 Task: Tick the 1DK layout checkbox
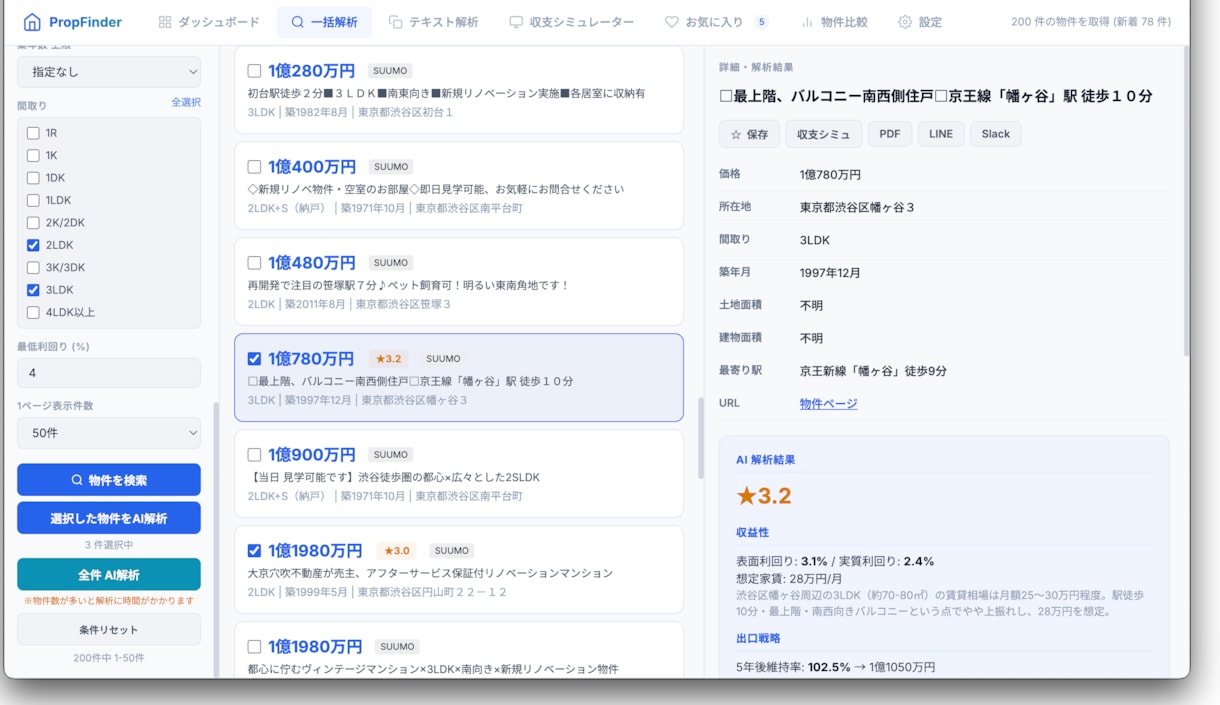[x=33, y=178]
